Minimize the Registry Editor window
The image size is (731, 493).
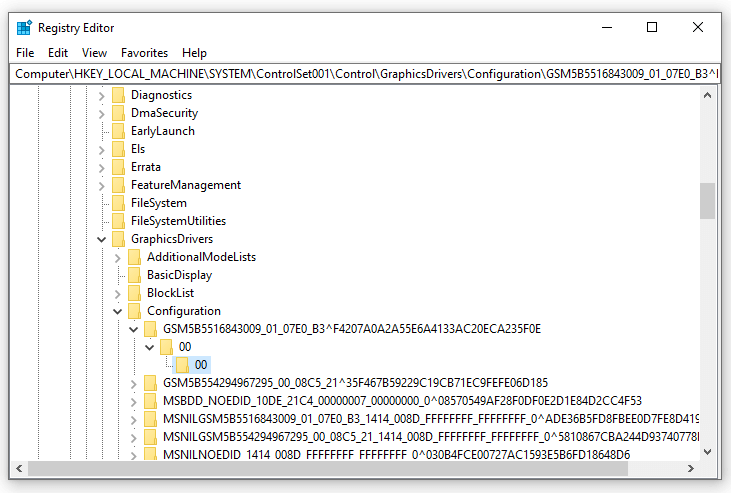pos(607,28)
